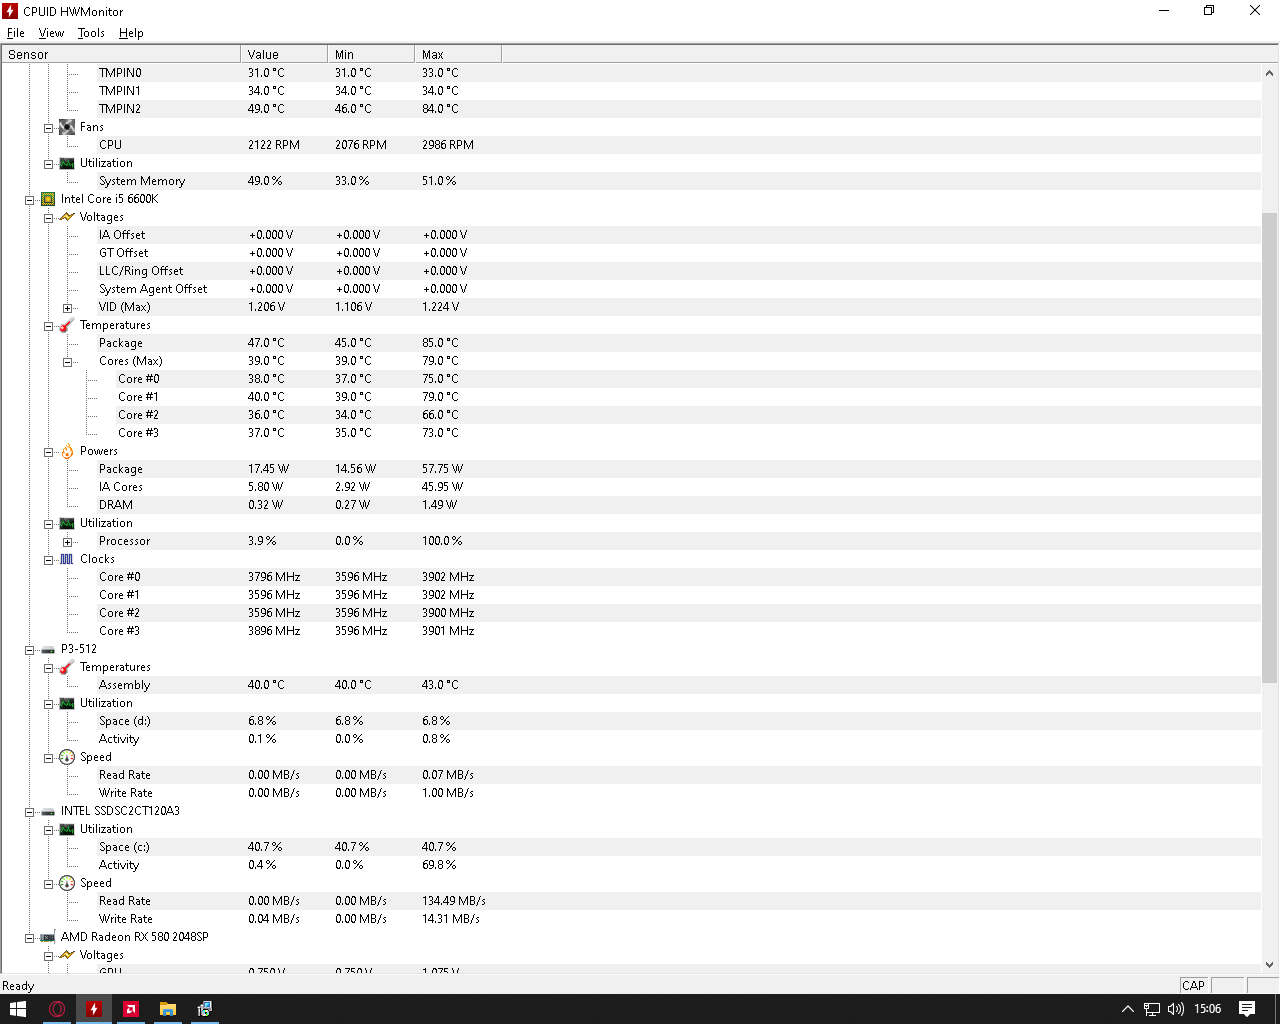
Task: Select the IA Cores power row
Action: coord(631,487)
